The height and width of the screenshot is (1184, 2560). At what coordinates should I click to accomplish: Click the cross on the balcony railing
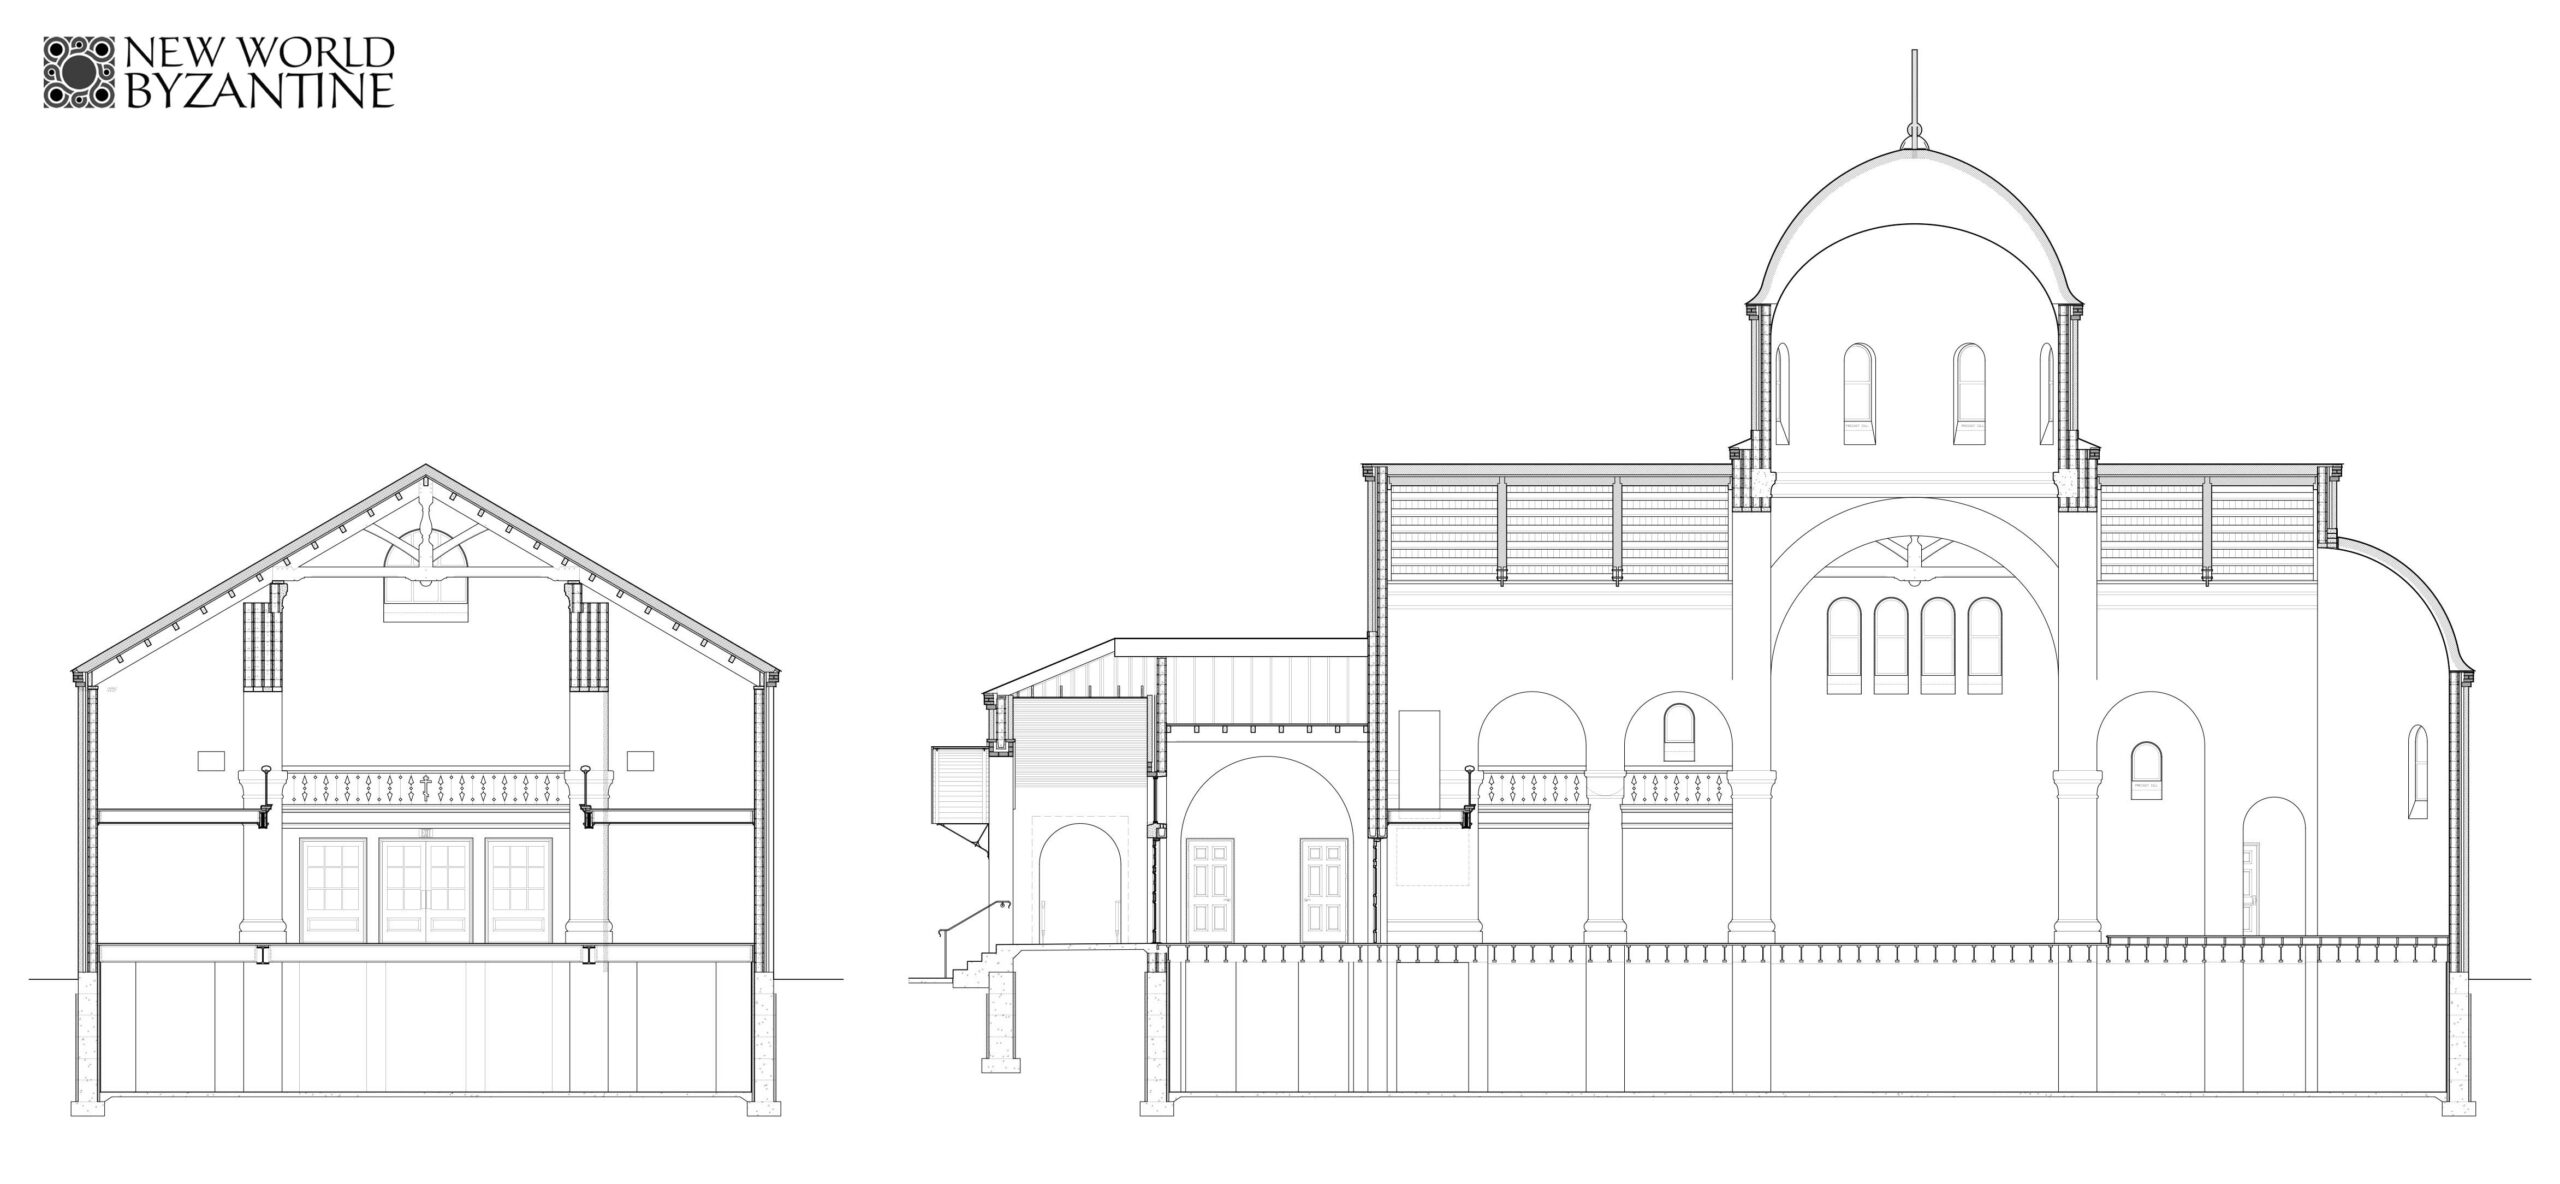coord(427,788)
